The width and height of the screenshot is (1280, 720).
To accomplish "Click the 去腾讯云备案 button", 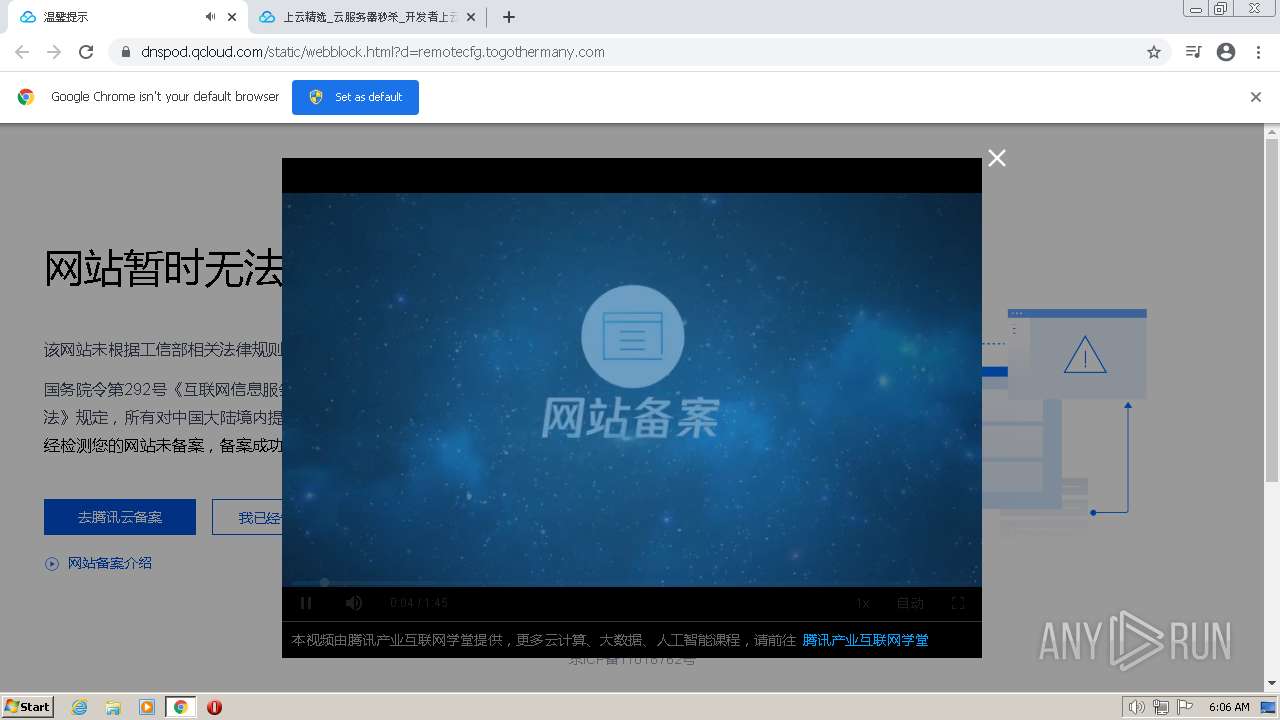I will pyautogui.click(x=120, y=517).
